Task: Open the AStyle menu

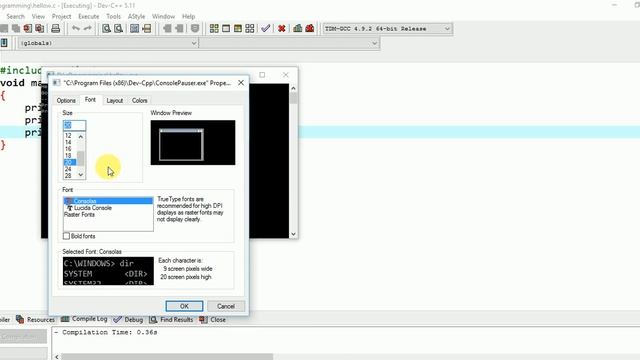Action: pos(136,16)
